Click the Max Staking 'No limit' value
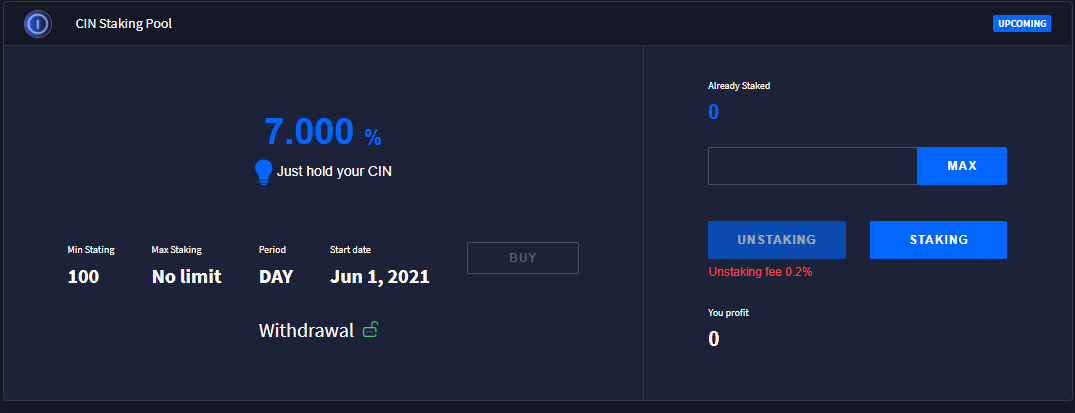 (186, 277)
